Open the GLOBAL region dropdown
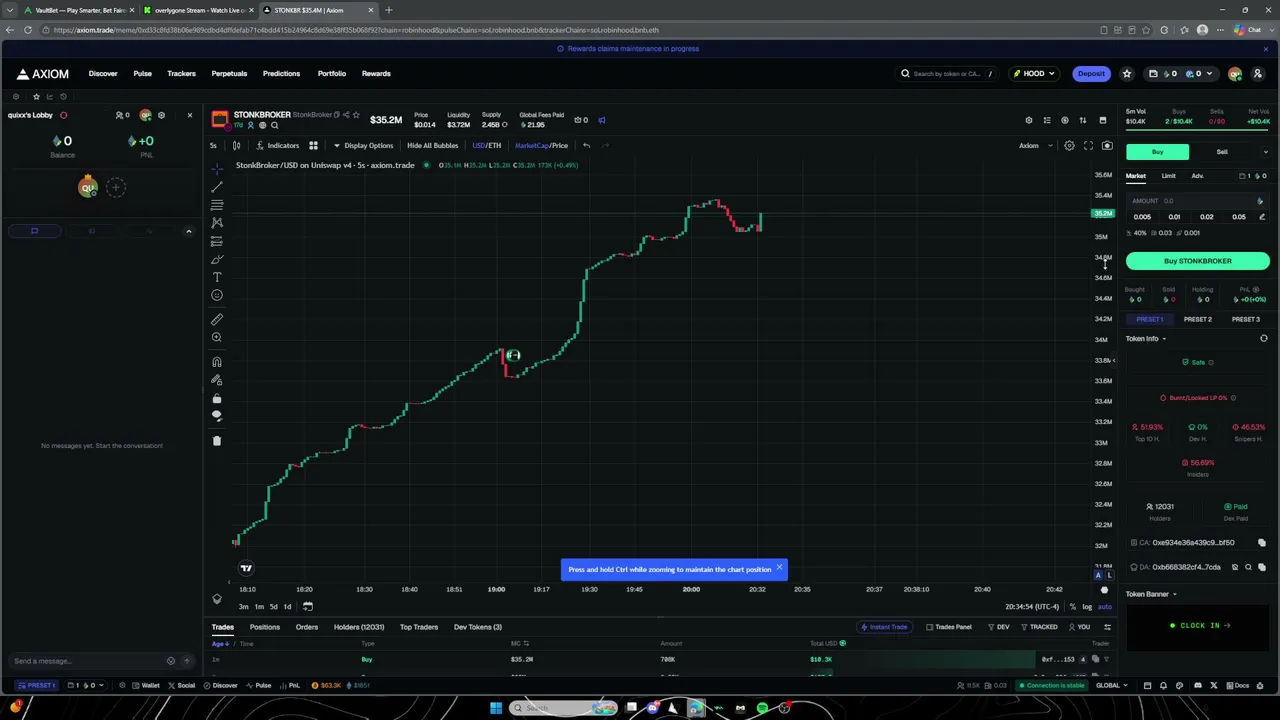This screenshot has height=720, width=1280. point(1112,686)
